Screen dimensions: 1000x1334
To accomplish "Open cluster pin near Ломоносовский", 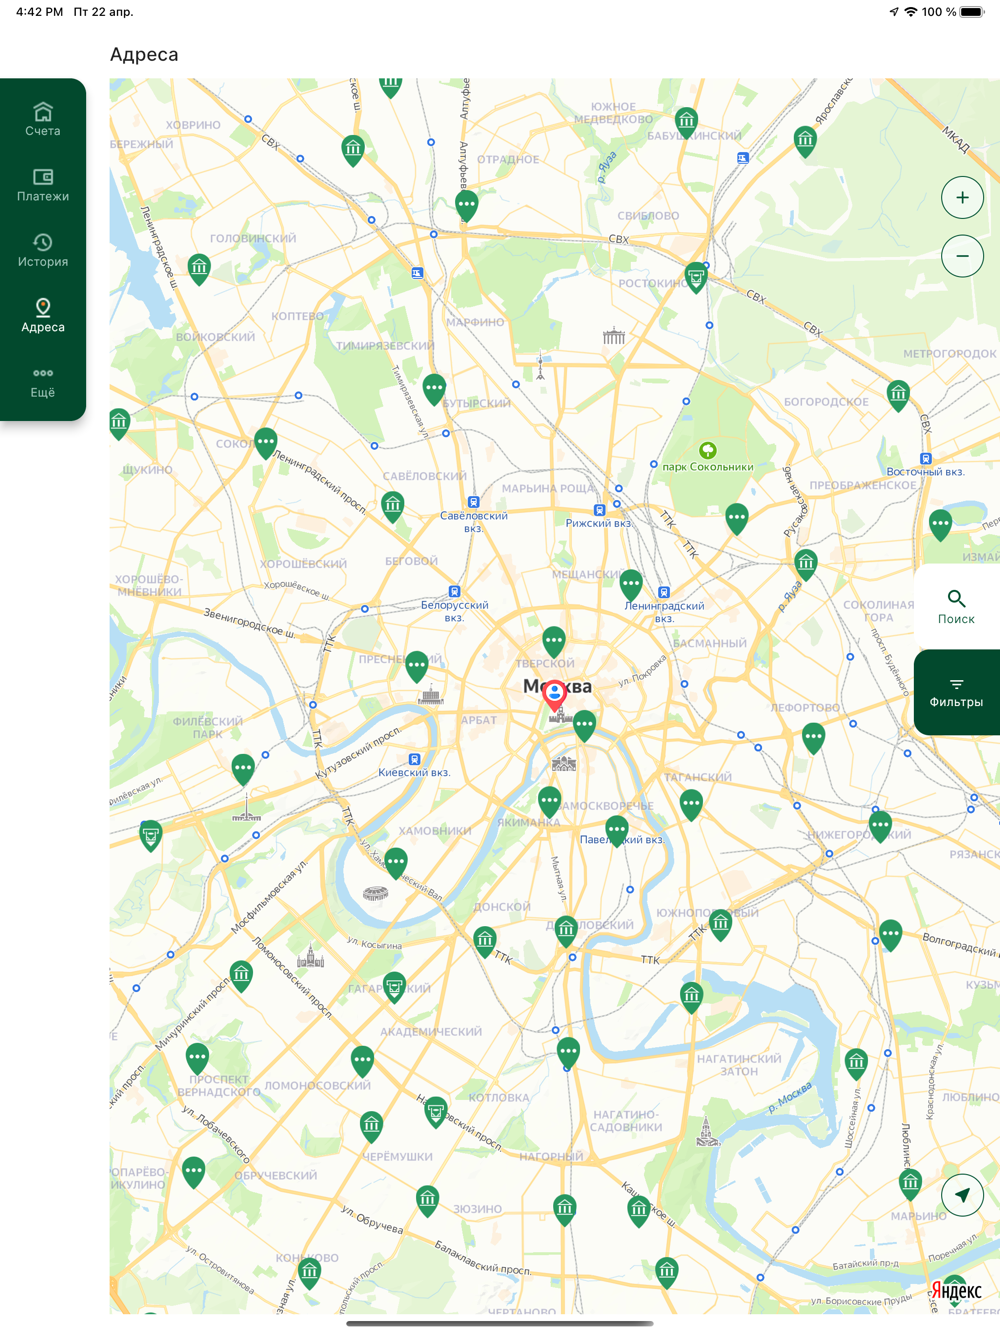I will coord(362,1062).
